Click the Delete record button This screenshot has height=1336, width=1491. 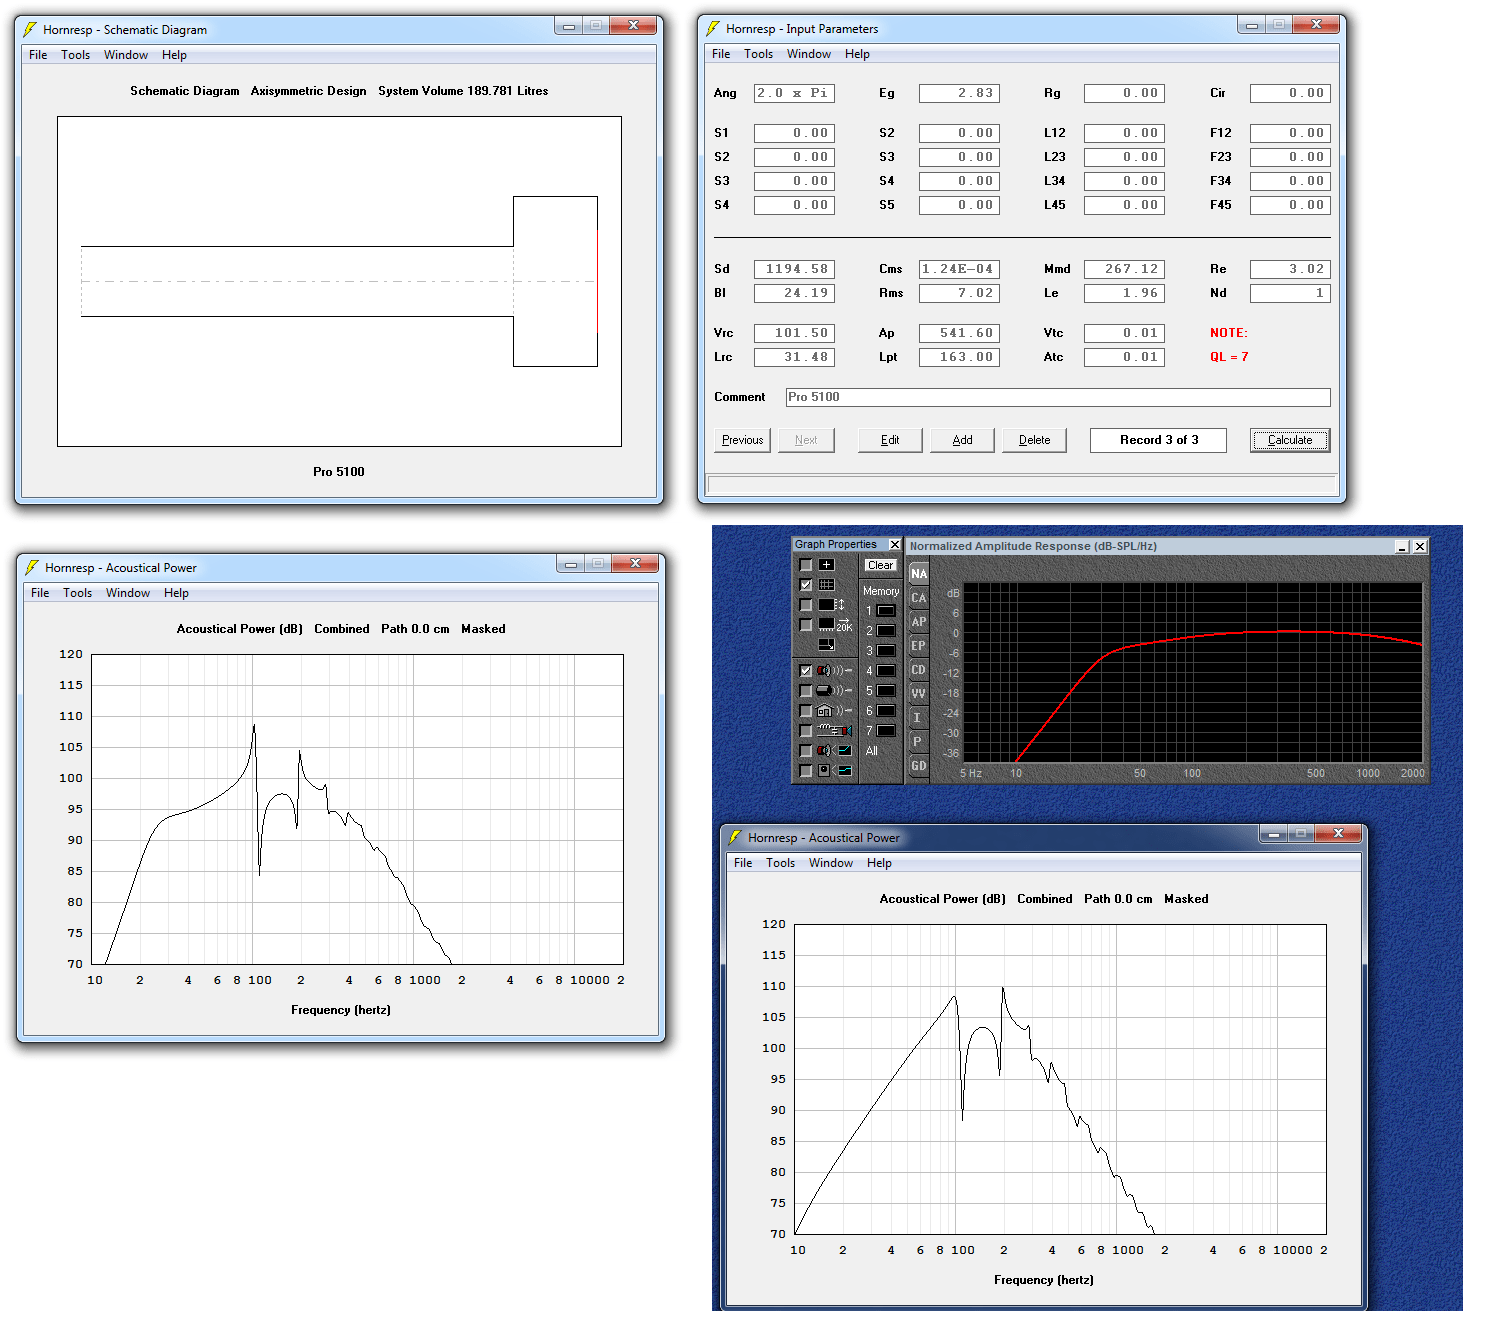point(1034,440)
